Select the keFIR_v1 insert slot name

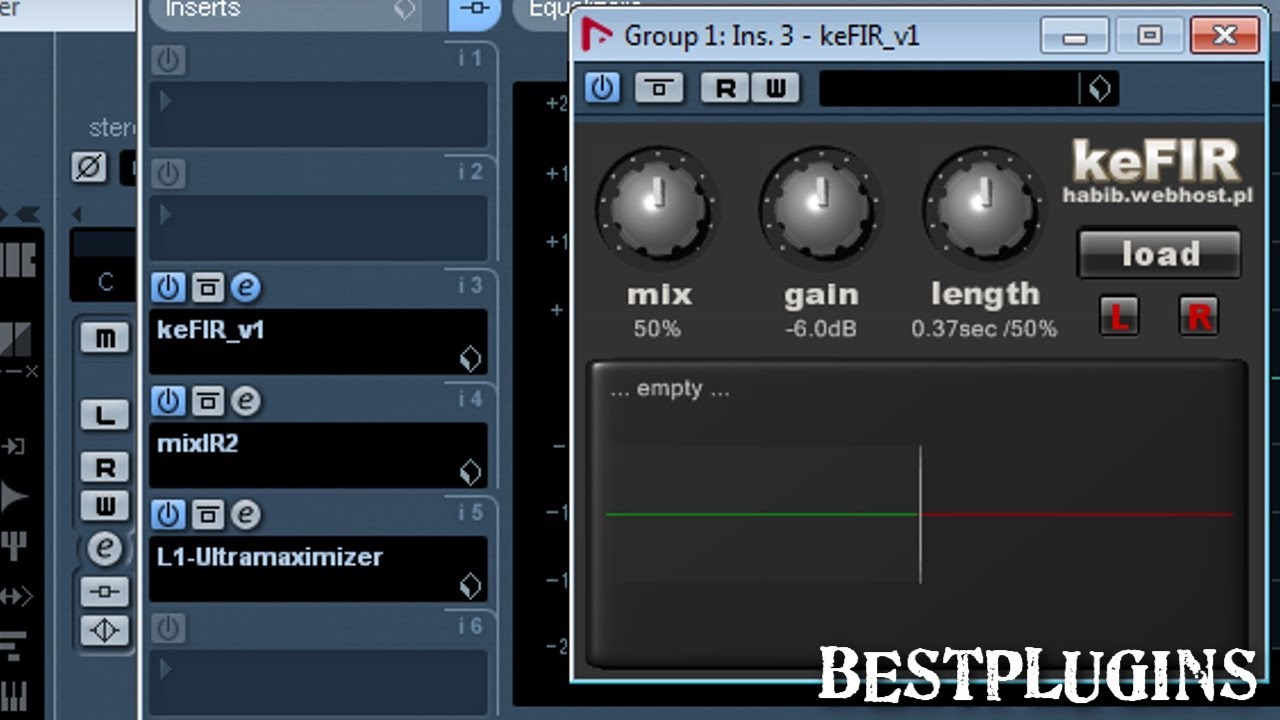[210, 330]
